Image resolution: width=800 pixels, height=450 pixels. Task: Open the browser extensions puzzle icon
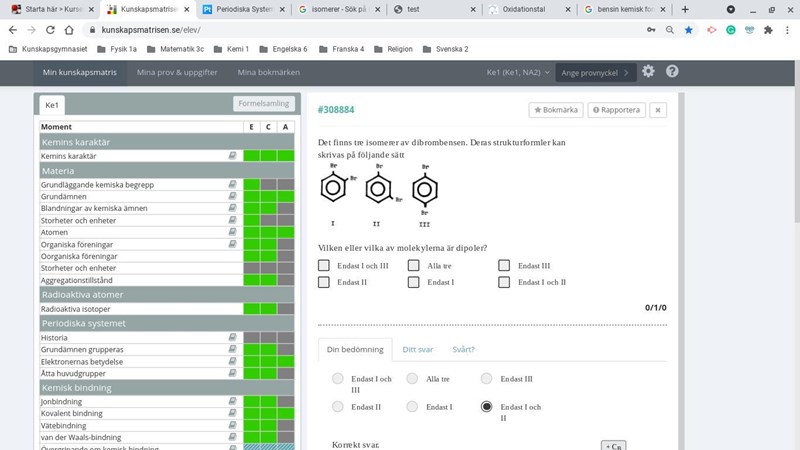tap(768, 30)
